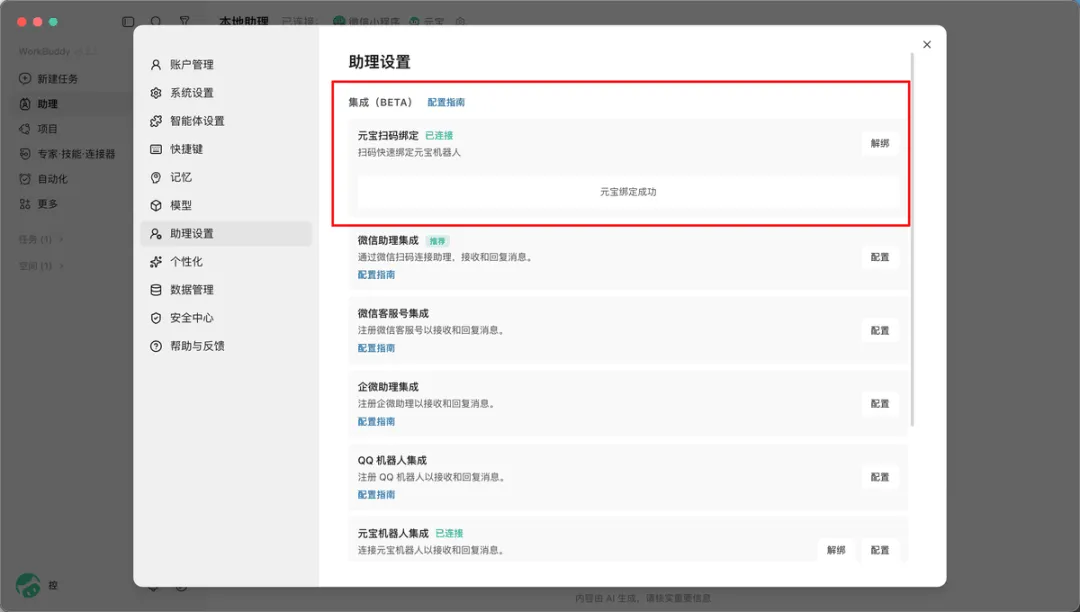Viewport: 1080px width, 612px height.
Task: Click the filter funnel icon in top toolbar
Action: 185,21
